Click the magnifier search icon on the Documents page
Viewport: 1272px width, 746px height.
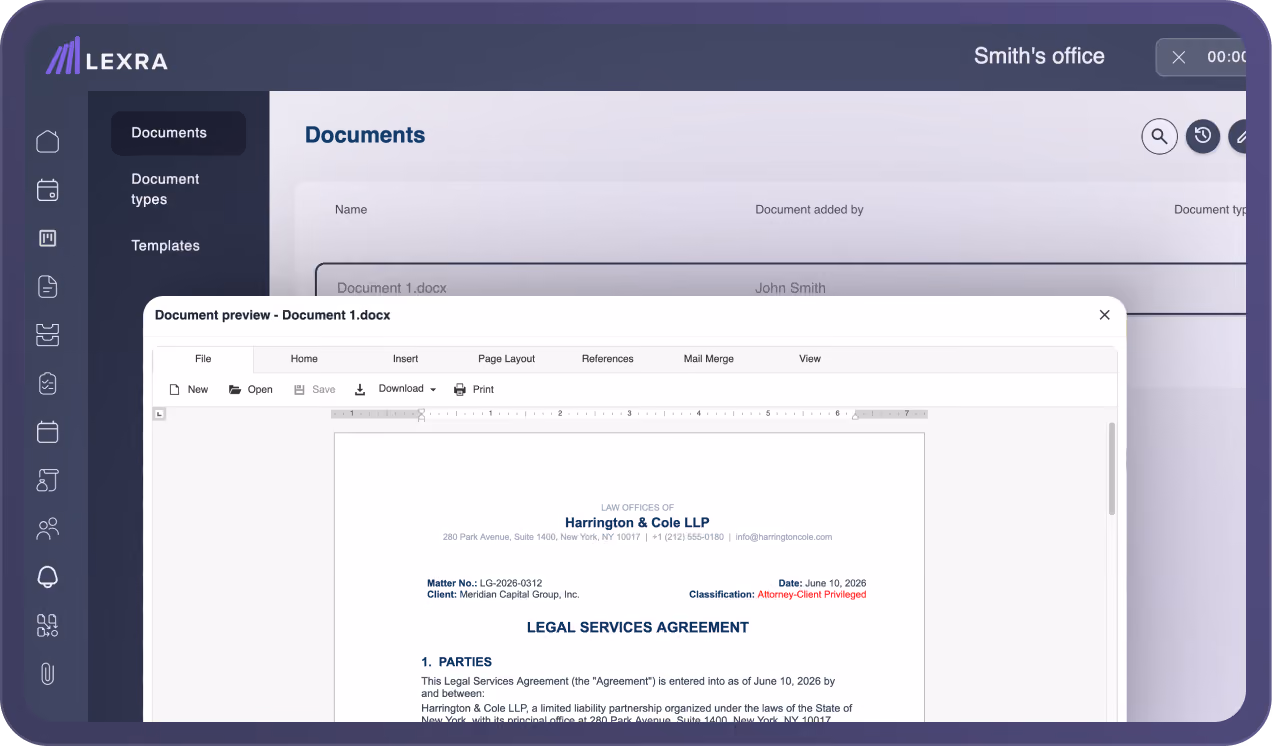[x=1159, y=136]
